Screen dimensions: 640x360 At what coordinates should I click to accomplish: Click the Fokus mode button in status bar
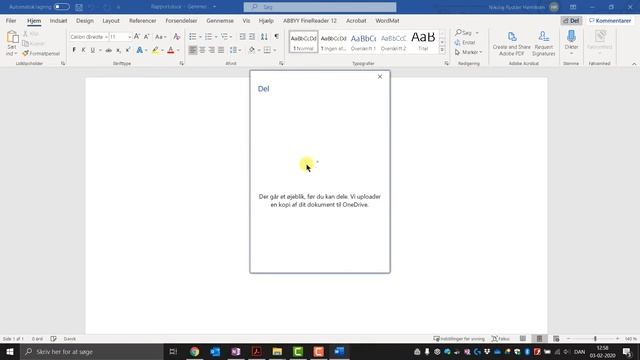(501, 339)
